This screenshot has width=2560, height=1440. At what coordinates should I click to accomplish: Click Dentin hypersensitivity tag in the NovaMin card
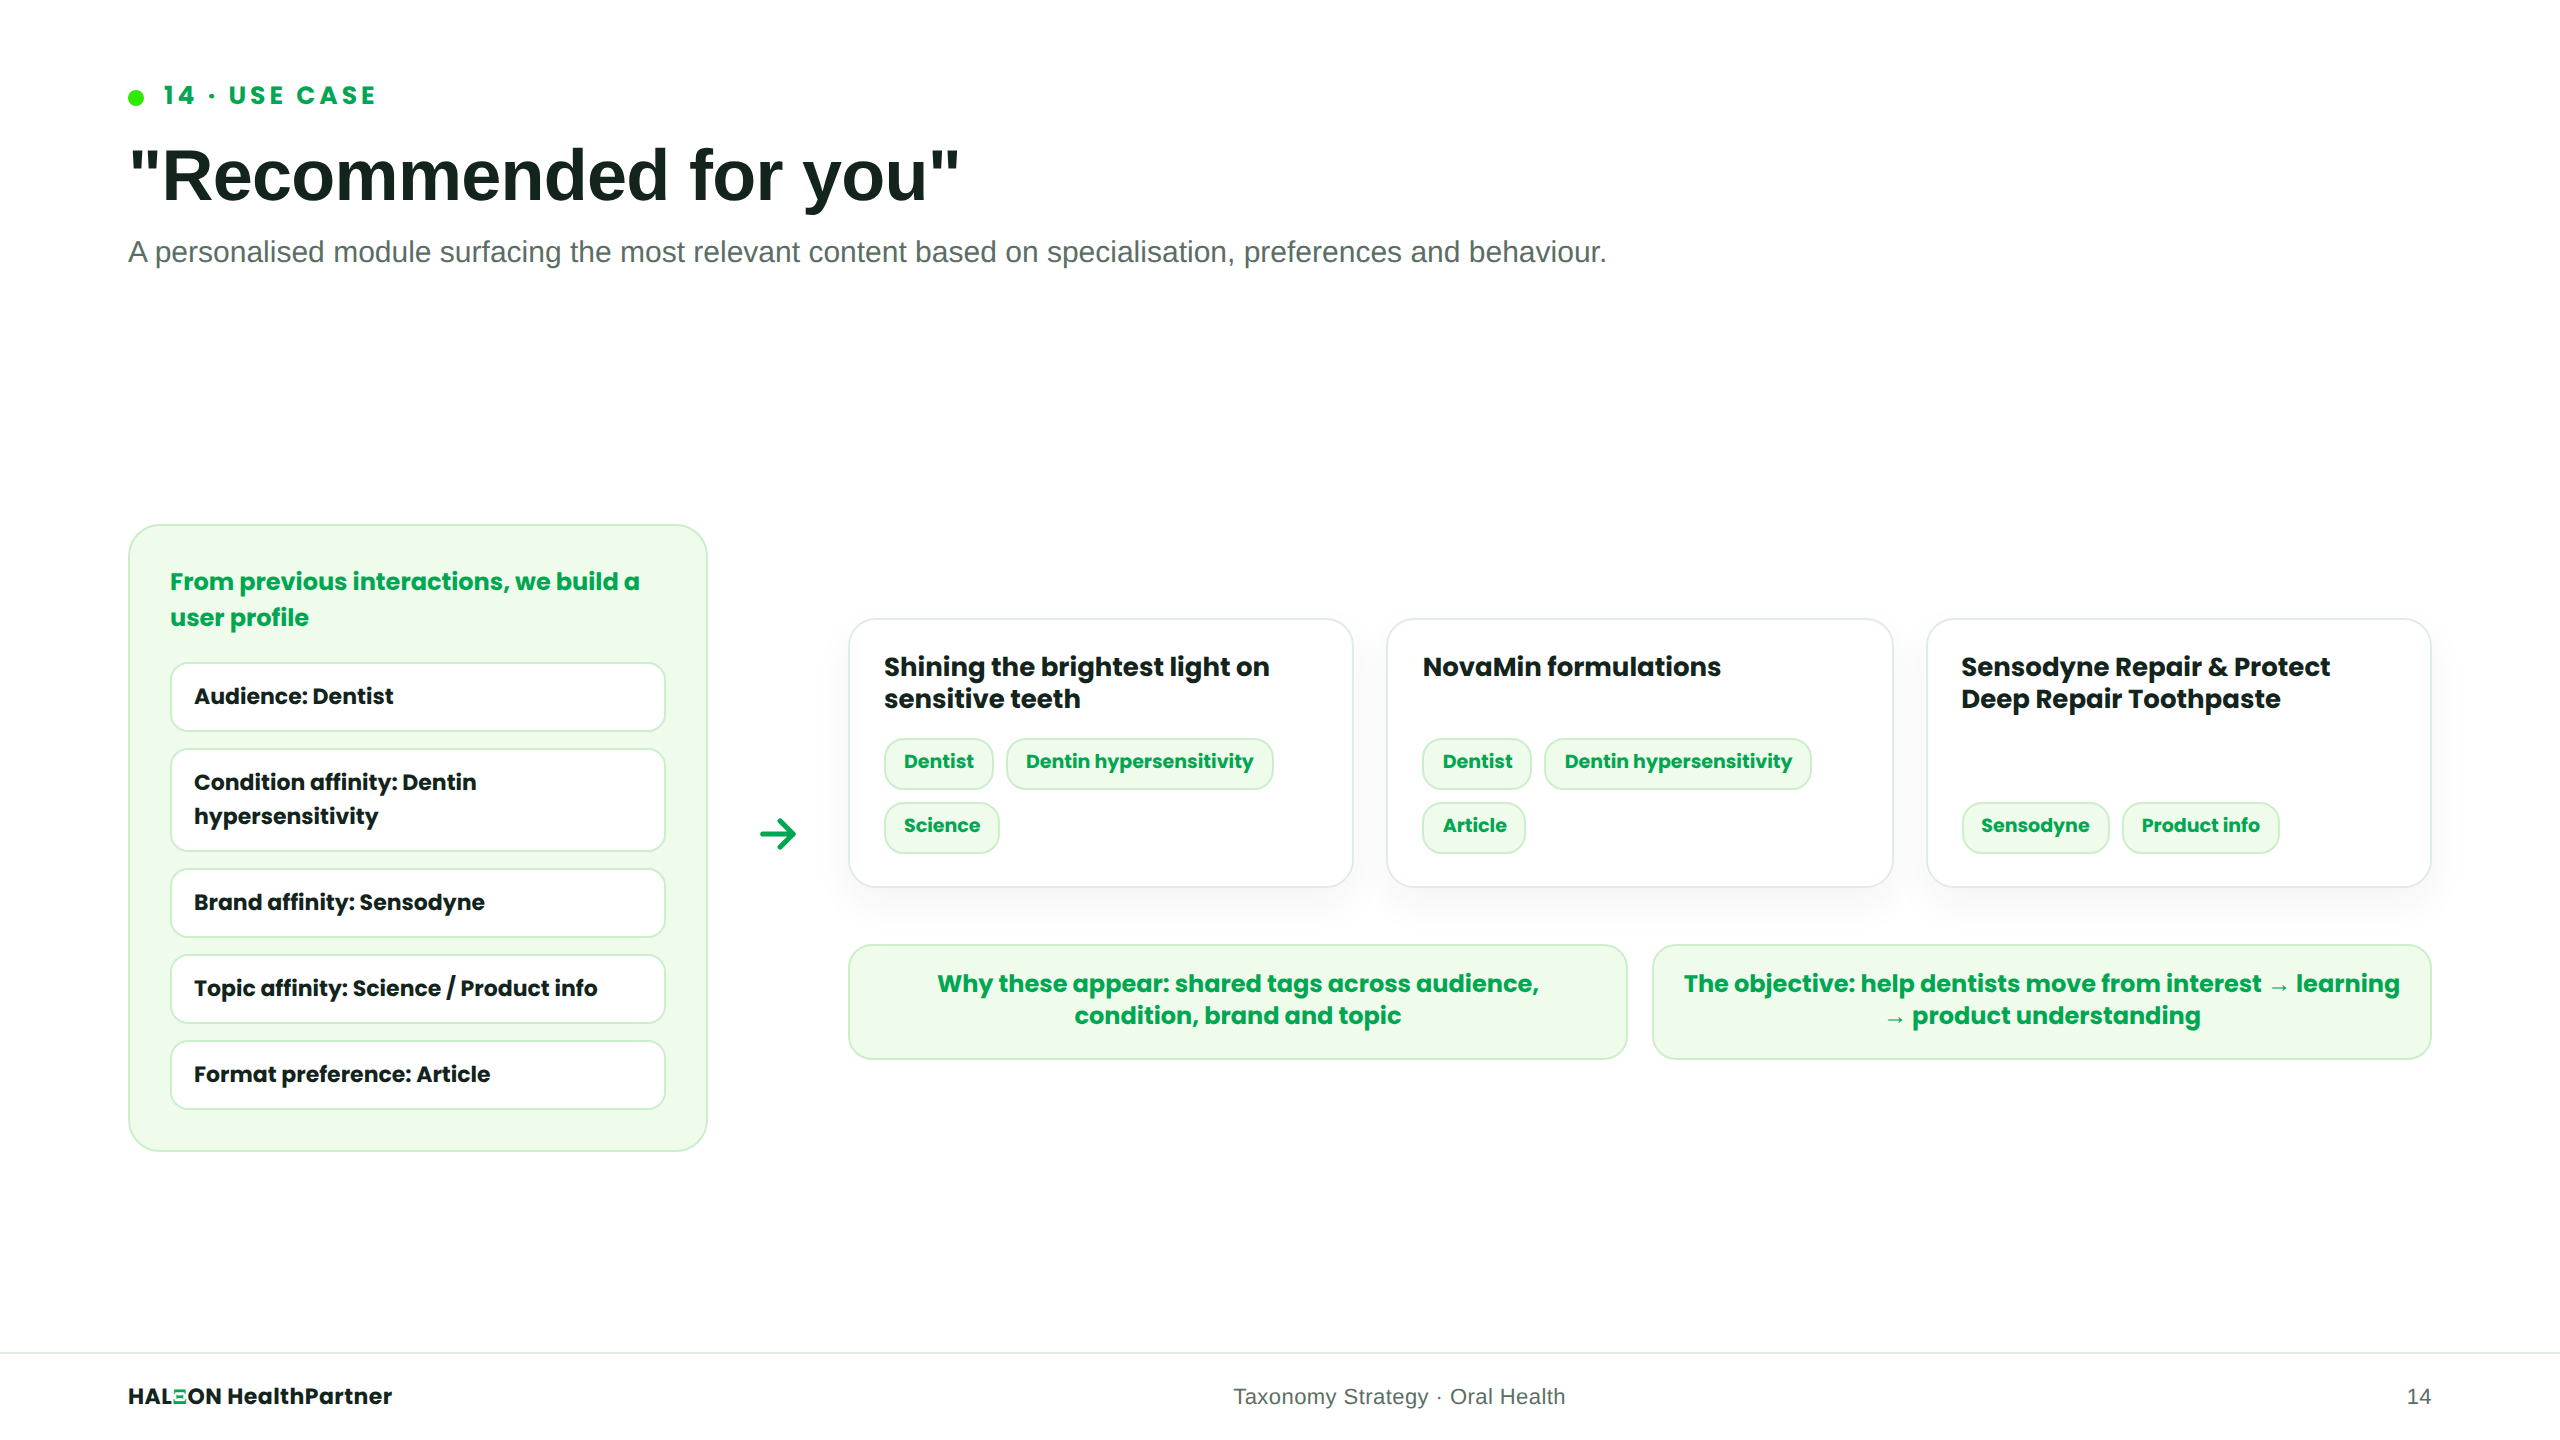point(1678,763)
